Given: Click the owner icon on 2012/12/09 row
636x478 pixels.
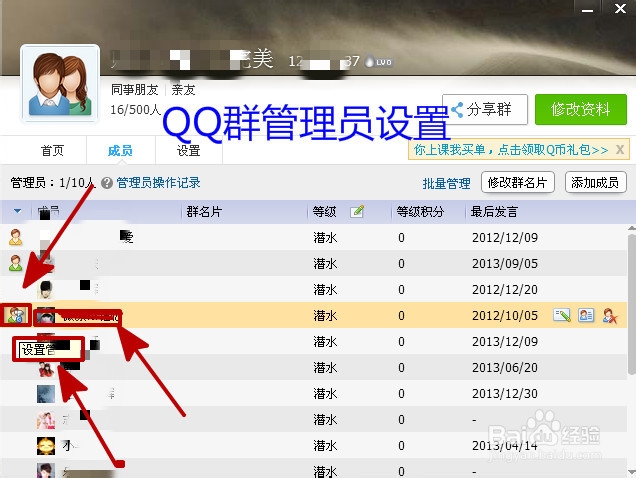Looking at the screenshot, I should 15,237.
